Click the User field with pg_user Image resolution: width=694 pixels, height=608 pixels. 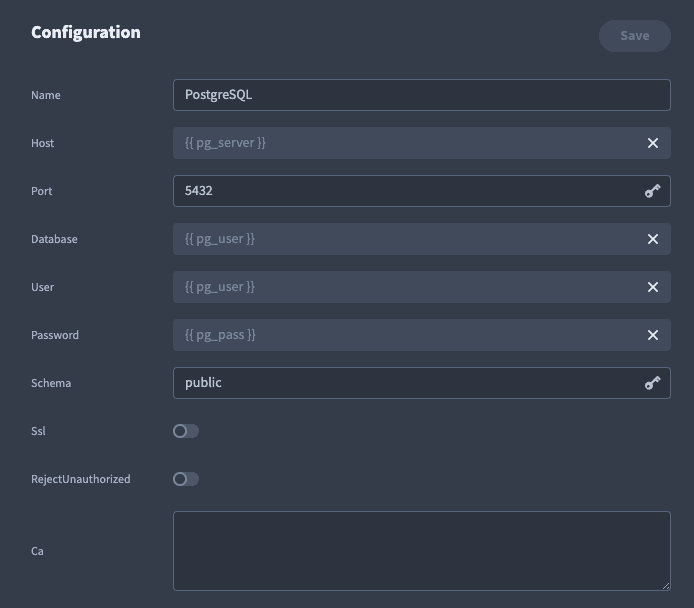tap(407, 287)
